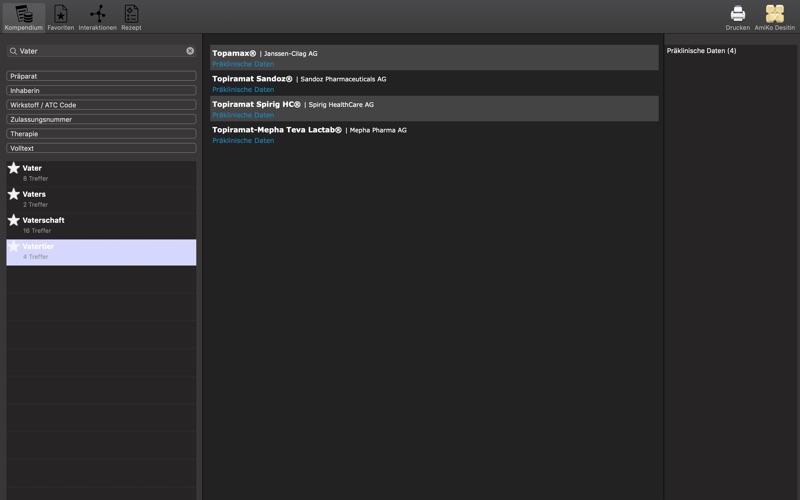Select the Volltext search filter
The width and height of the screenshot is (800, 500).
101,148
